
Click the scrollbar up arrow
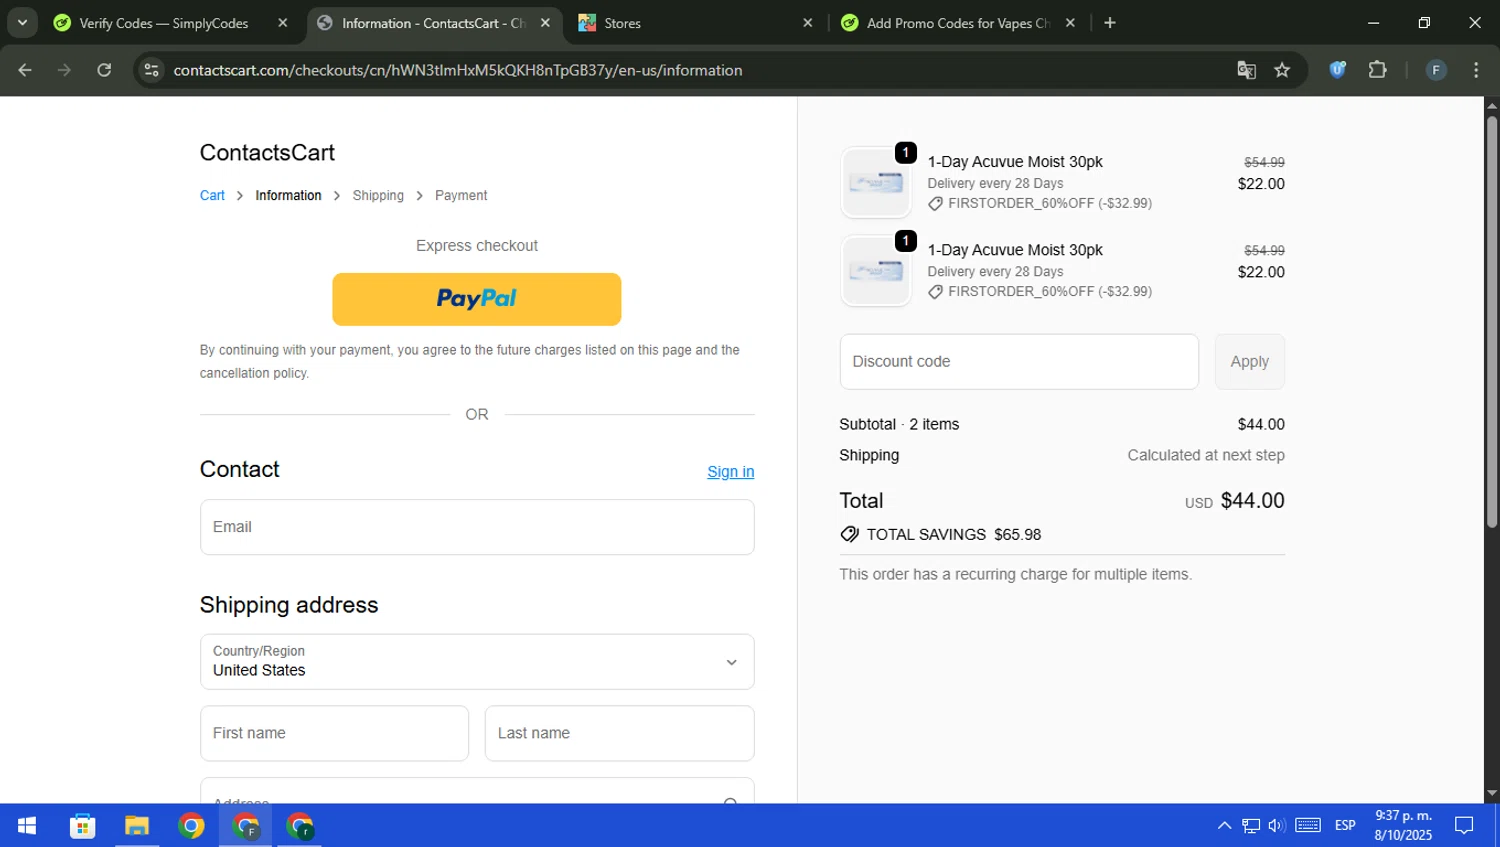coord(1492,105)
